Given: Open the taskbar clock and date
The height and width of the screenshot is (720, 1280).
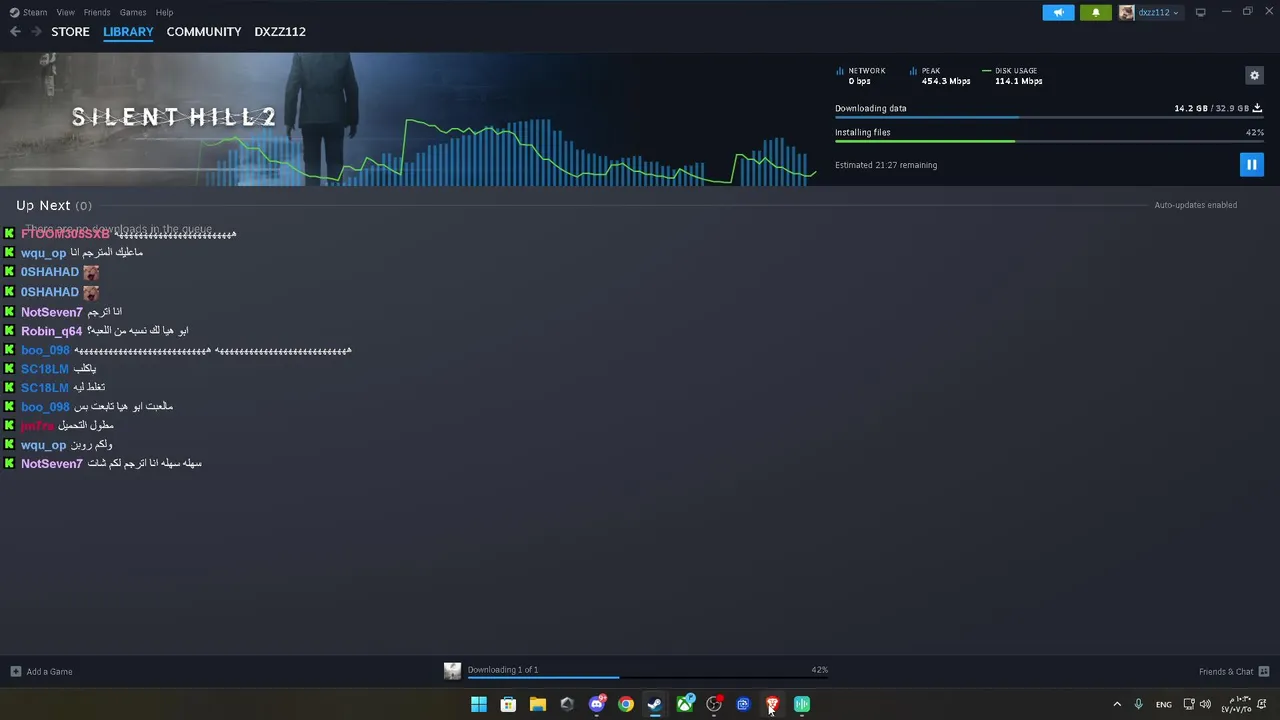Looking at the screenshot, I should [1237, 704].
